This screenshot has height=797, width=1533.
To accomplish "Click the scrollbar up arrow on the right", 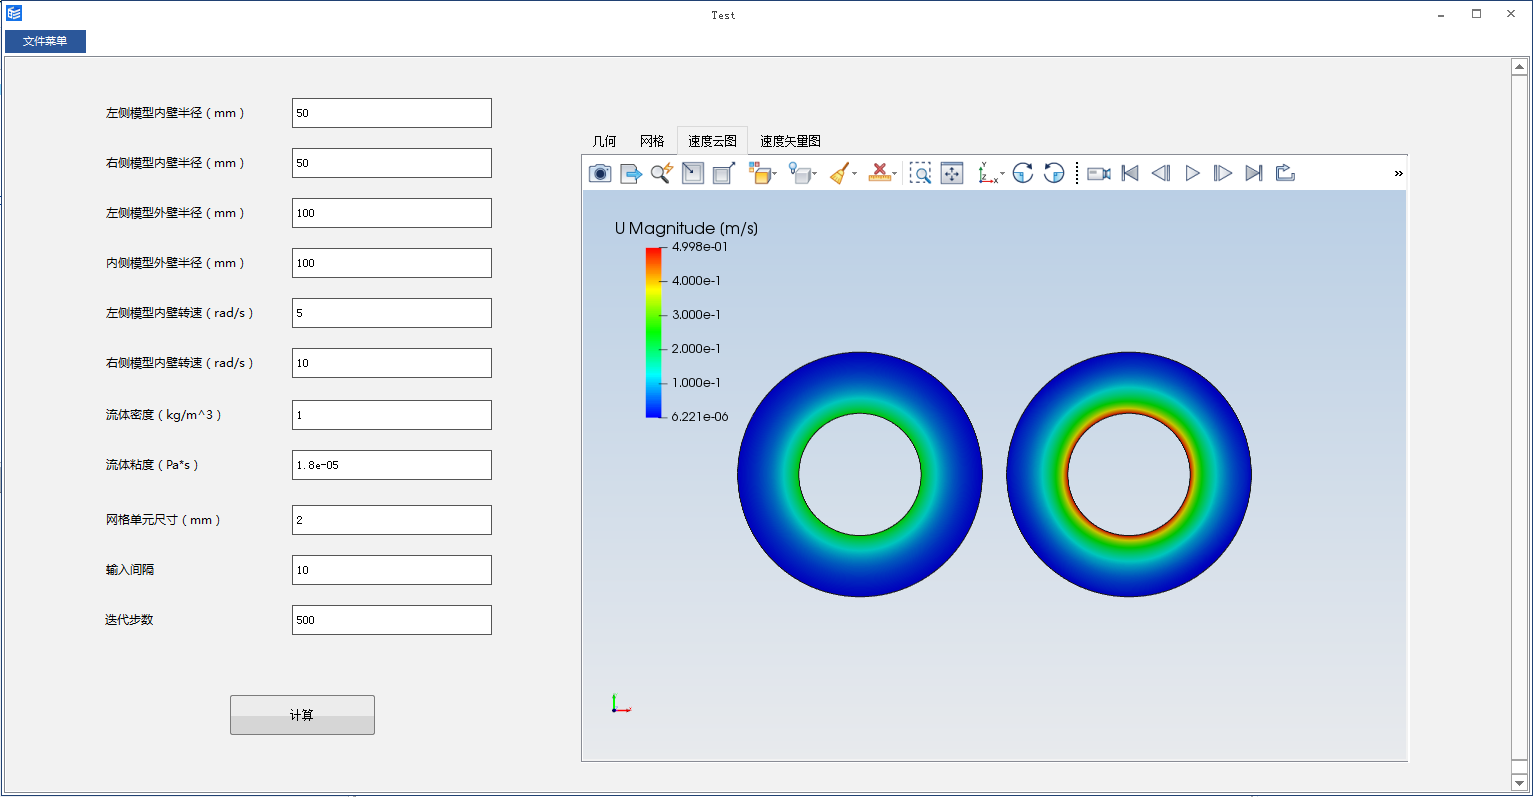I will point(1519,67).
